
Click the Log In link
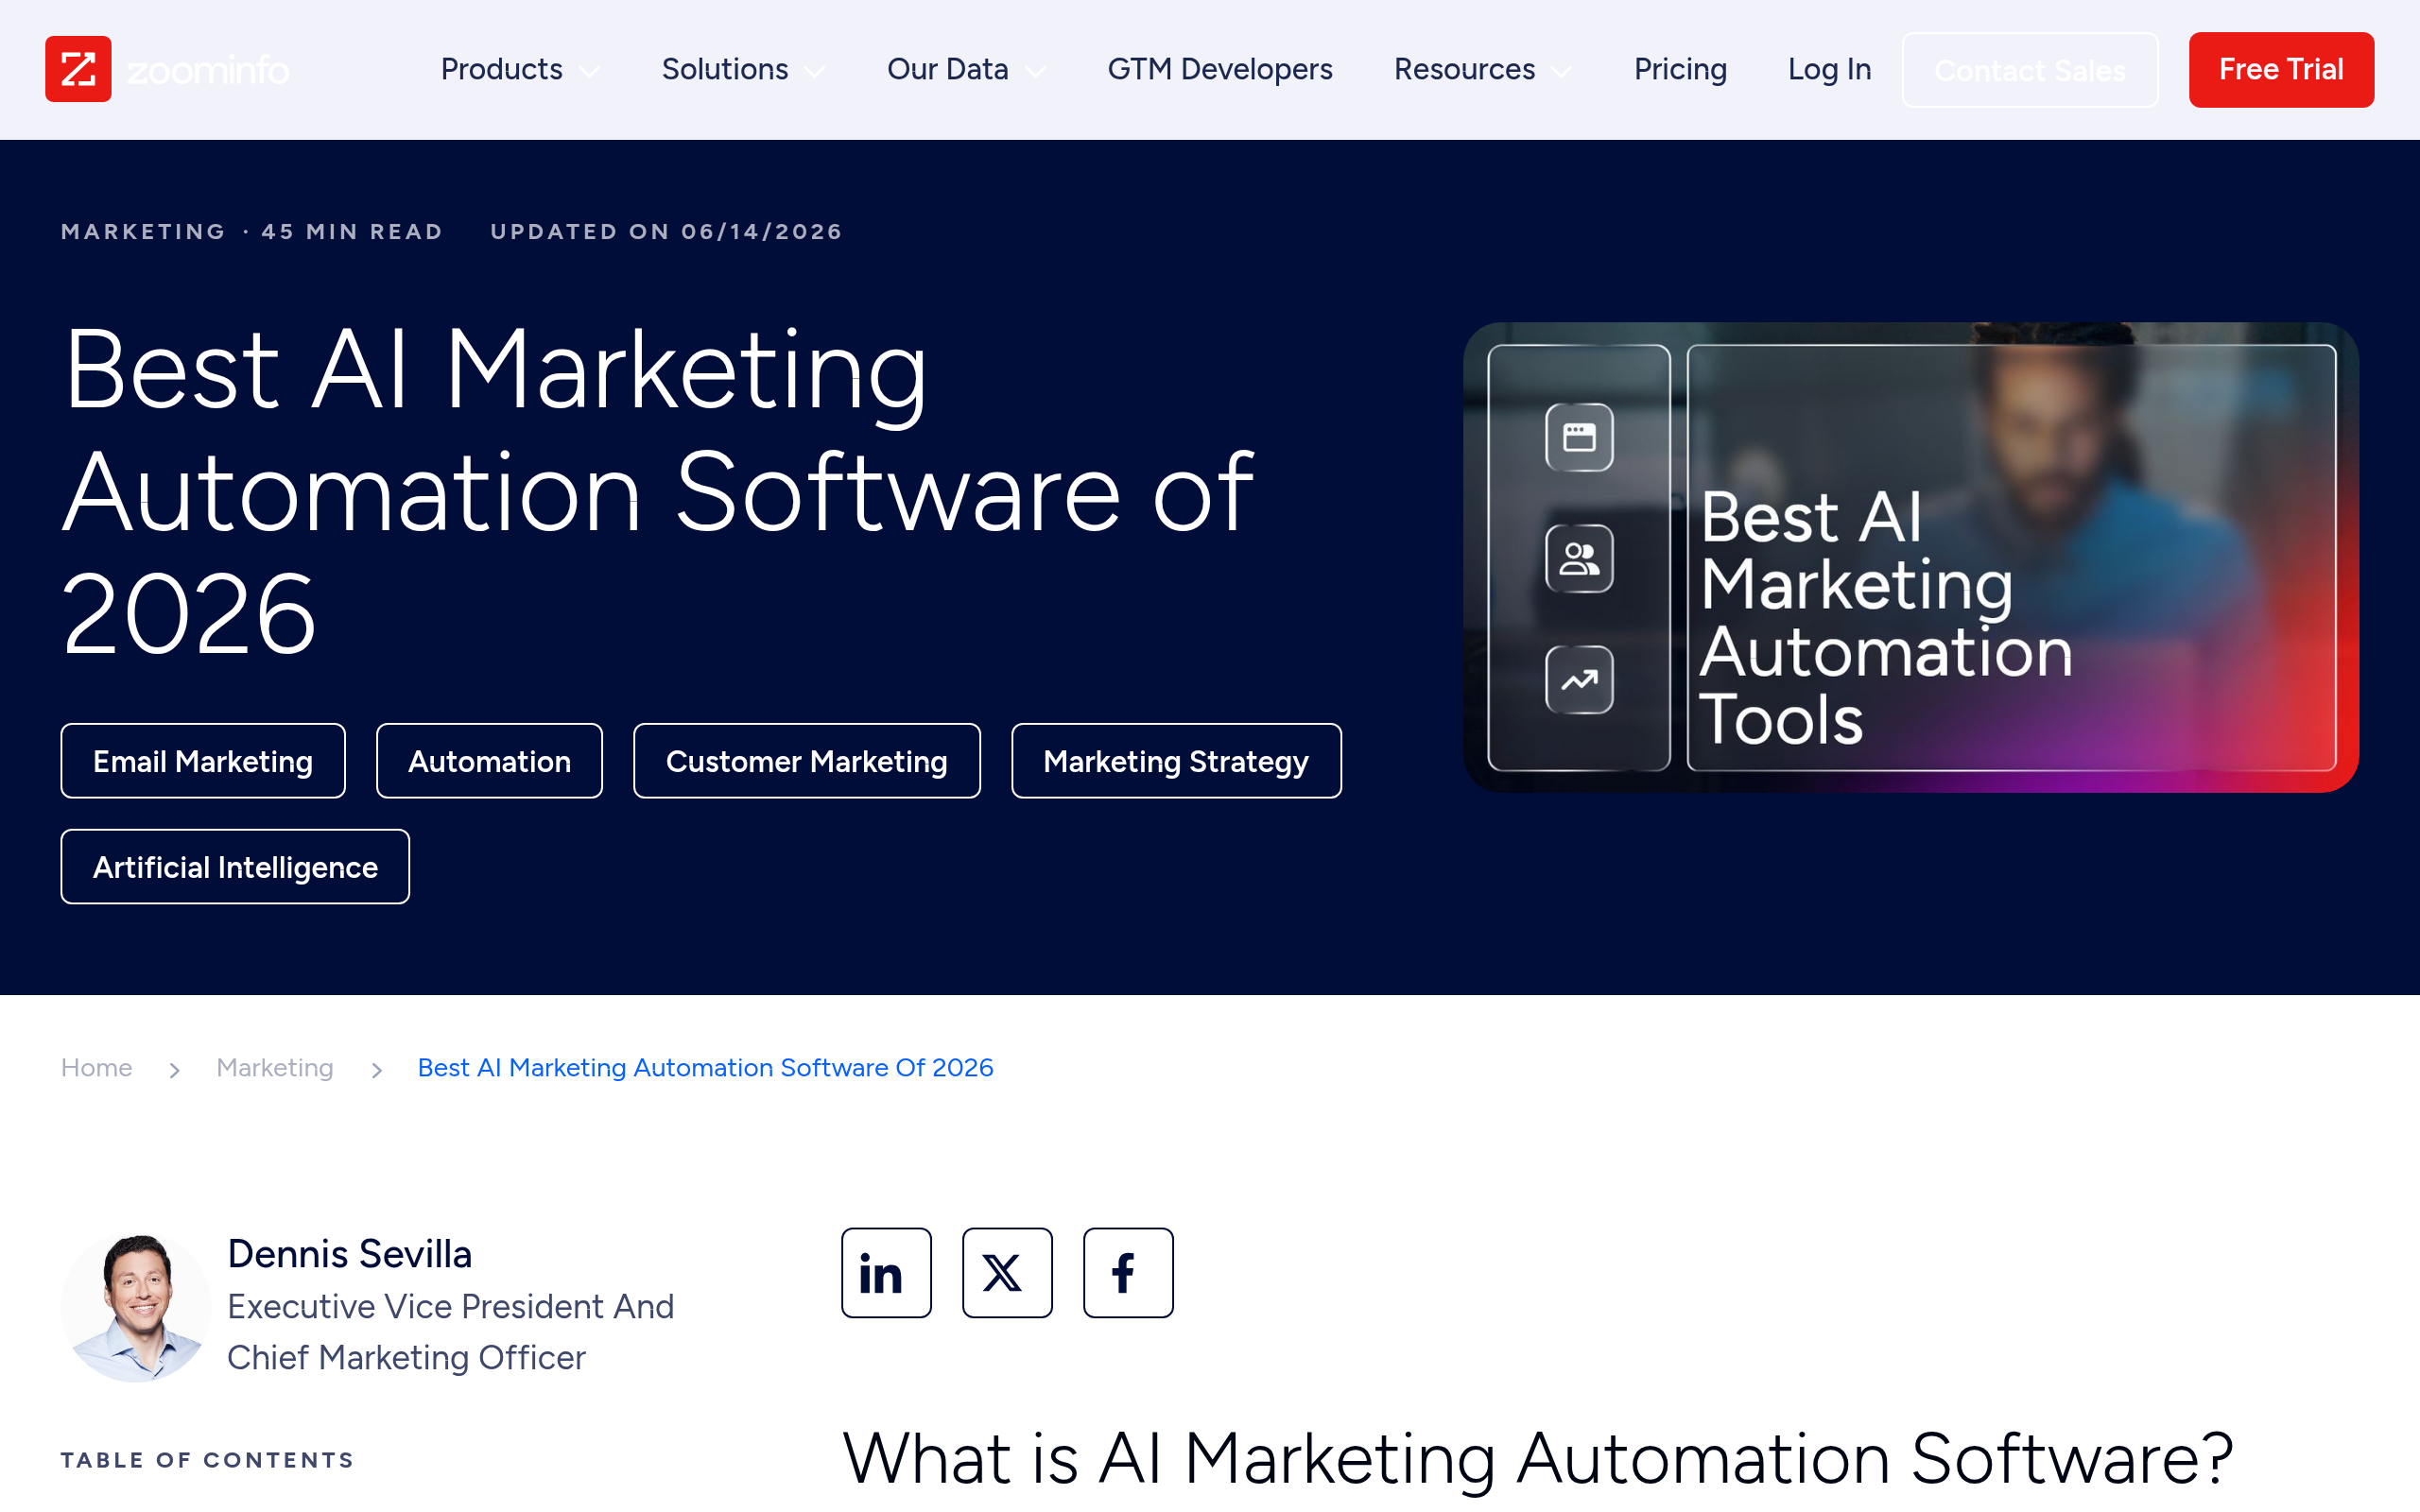1829,69
